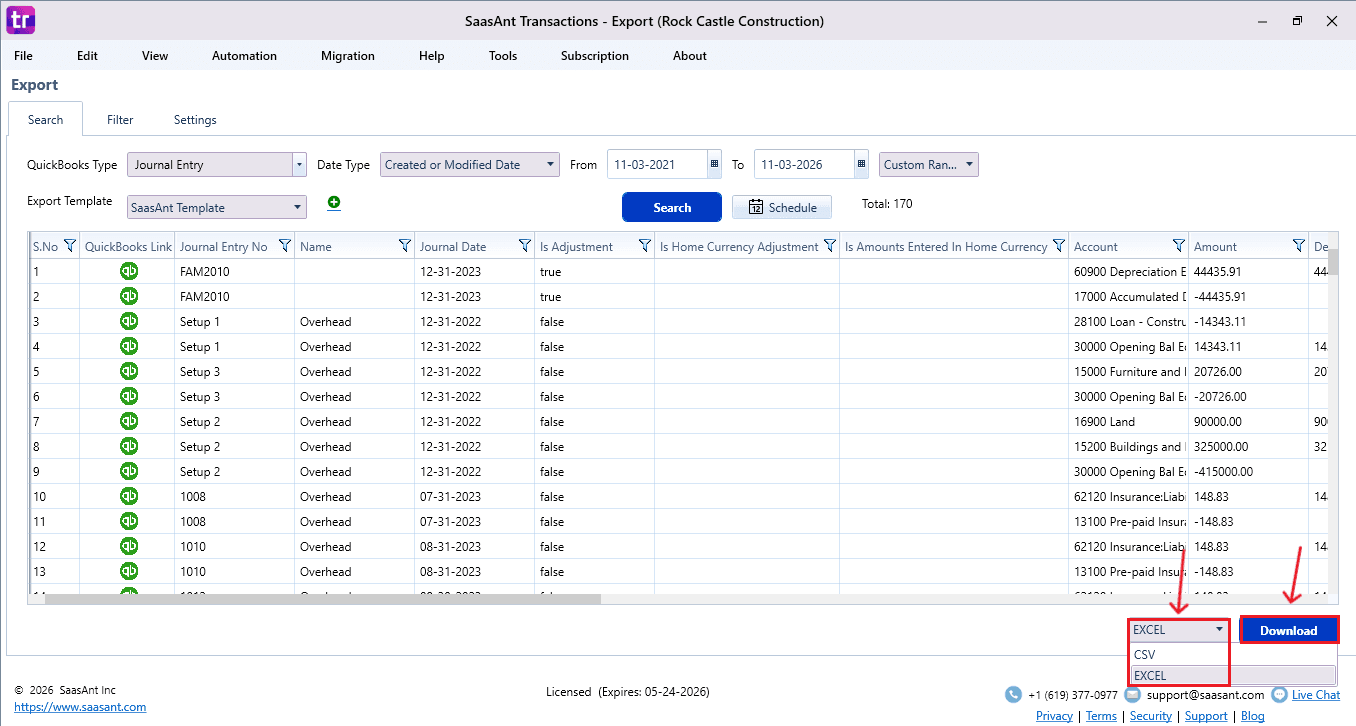Filter the Account column
The image size is (1356, 726).
tap(1179, 246)
